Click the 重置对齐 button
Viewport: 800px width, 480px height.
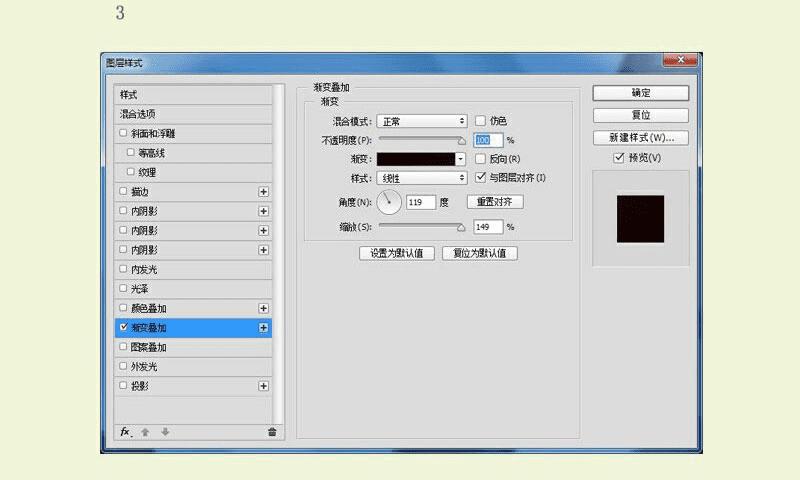click(495, 202)
